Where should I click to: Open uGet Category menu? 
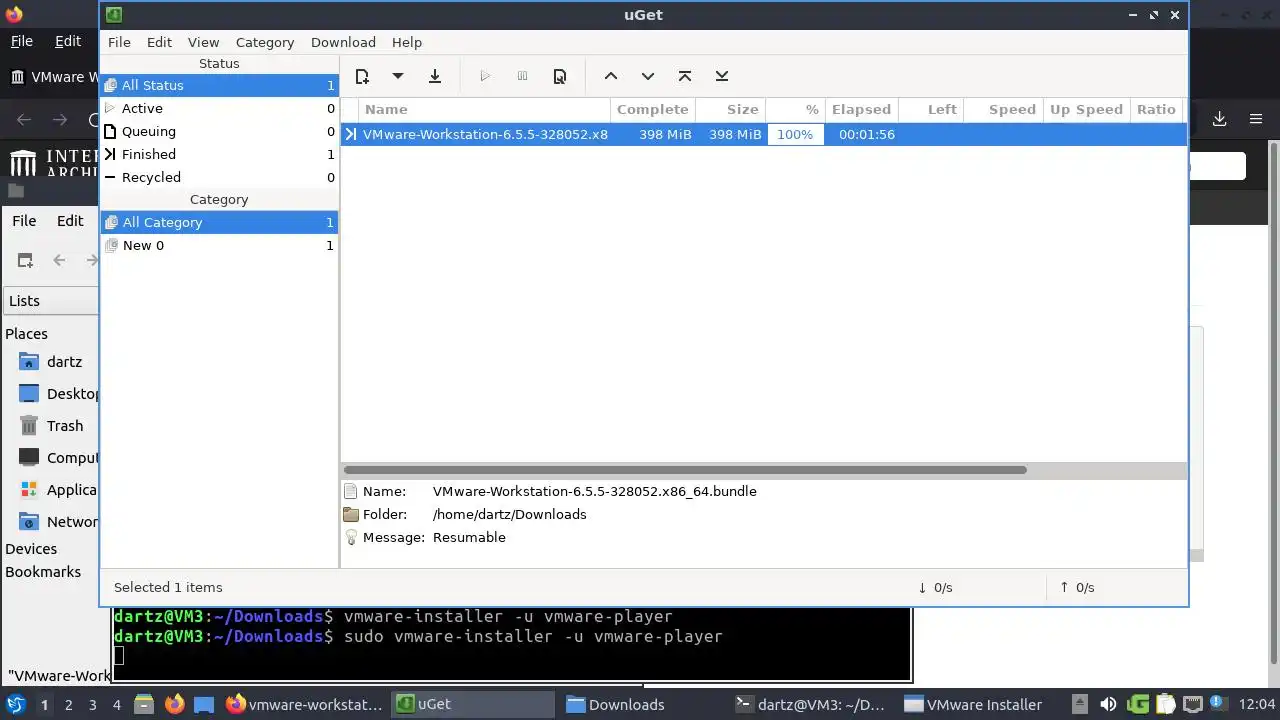pos(265,42)
